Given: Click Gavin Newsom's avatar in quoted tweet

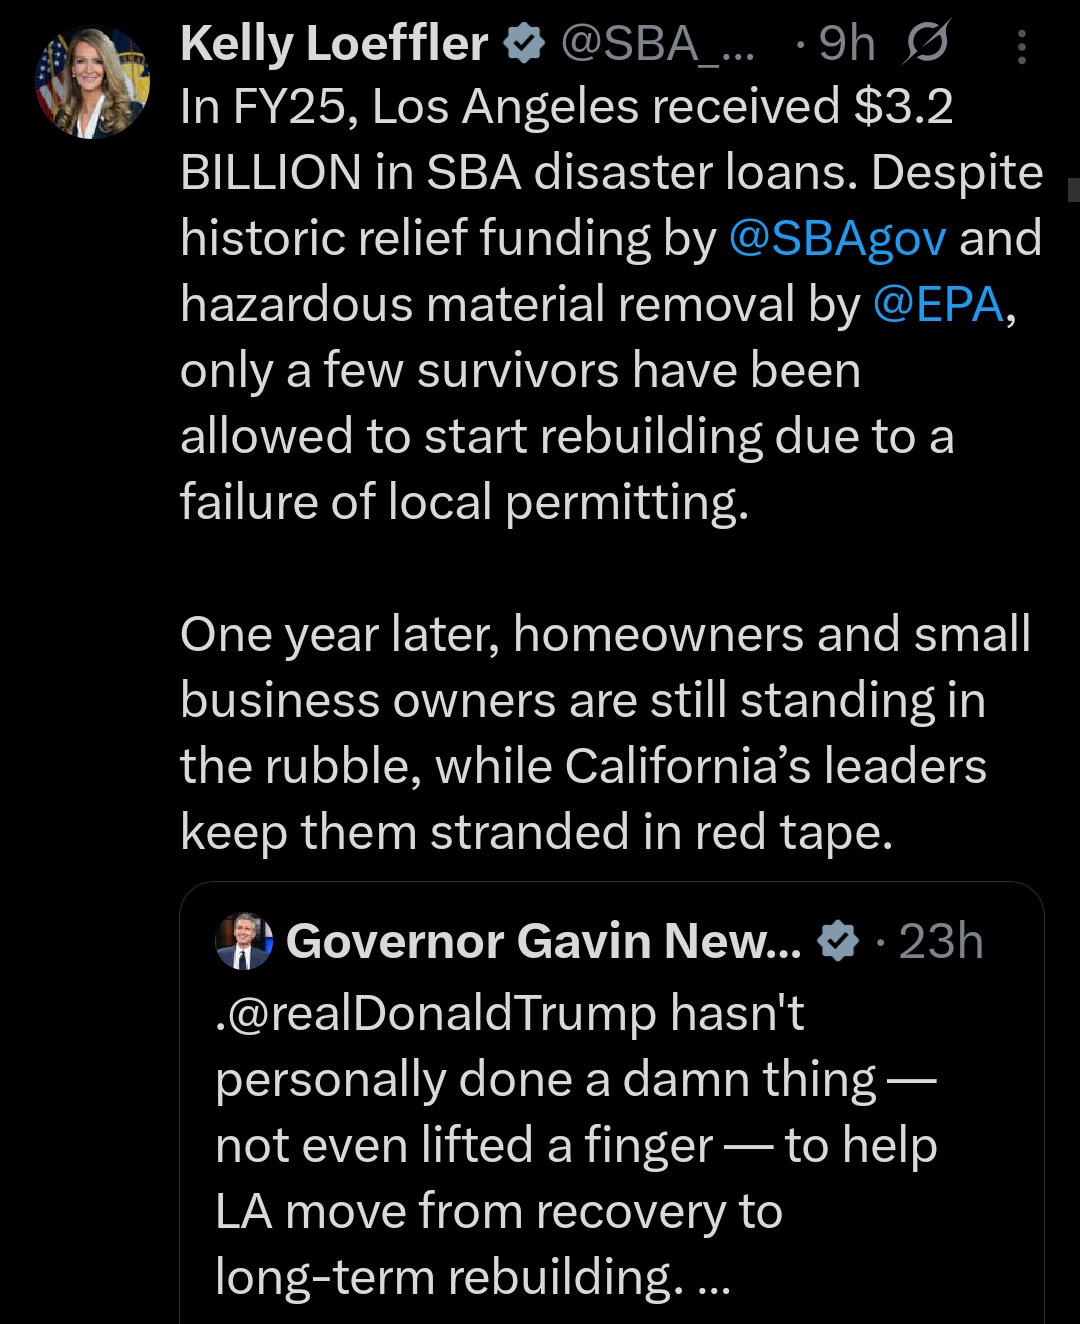Looking at the screenshot, I should [243, 941].
